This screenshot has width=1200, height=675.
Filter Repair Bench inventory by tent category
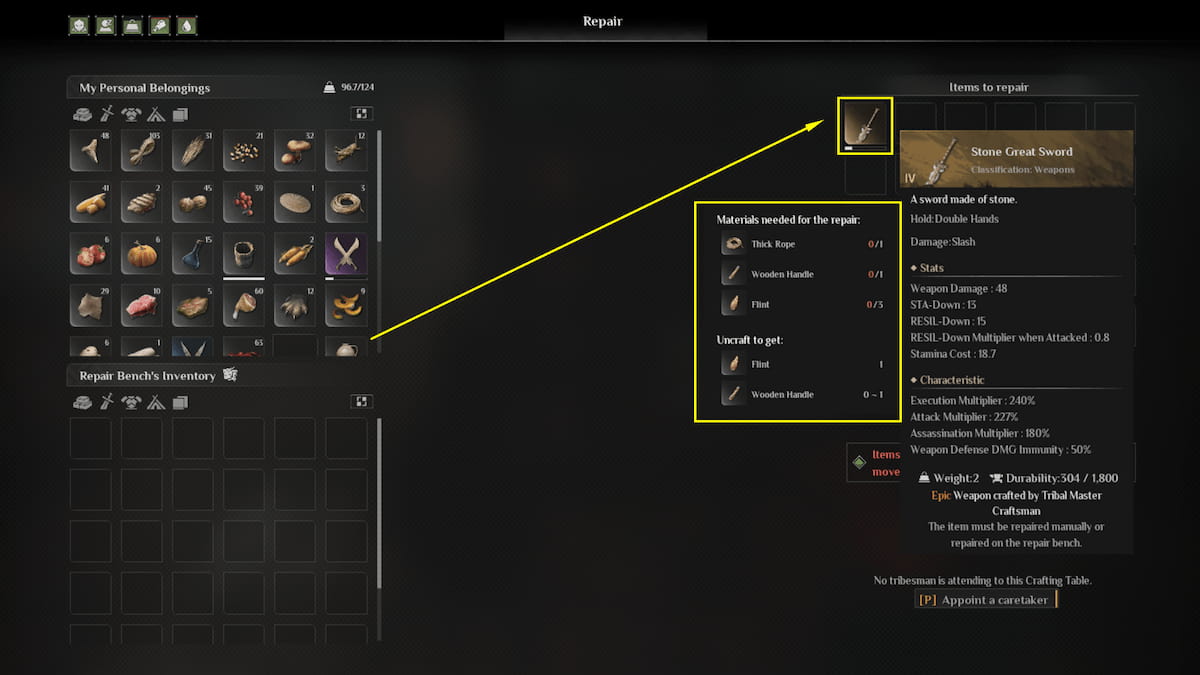pyautogui.click(x=155, y=402)
